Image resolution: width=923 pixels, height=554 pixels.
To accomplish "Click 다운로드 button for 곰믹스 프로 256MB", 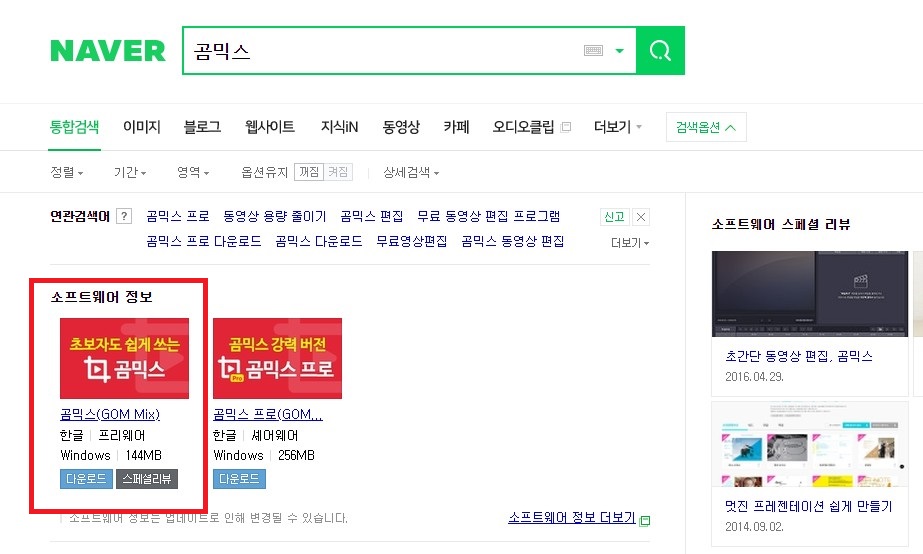I will (239, 479).
